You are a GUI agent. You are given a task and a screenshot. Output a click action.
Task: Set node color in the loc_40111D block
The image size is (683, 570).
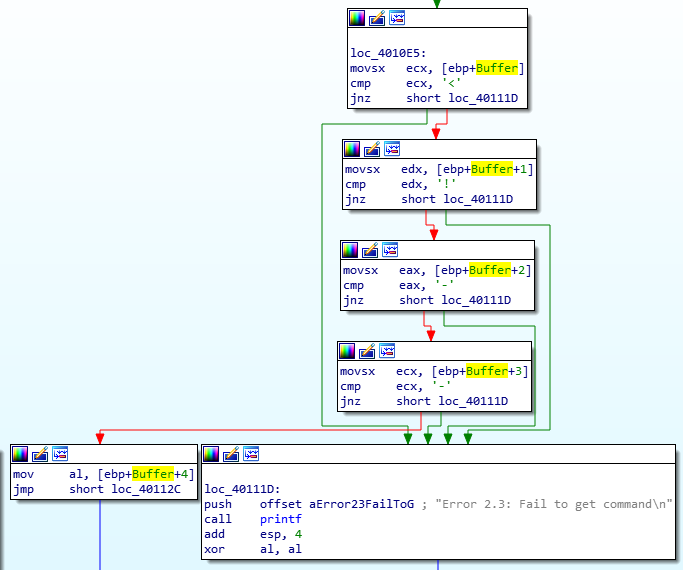211,454
